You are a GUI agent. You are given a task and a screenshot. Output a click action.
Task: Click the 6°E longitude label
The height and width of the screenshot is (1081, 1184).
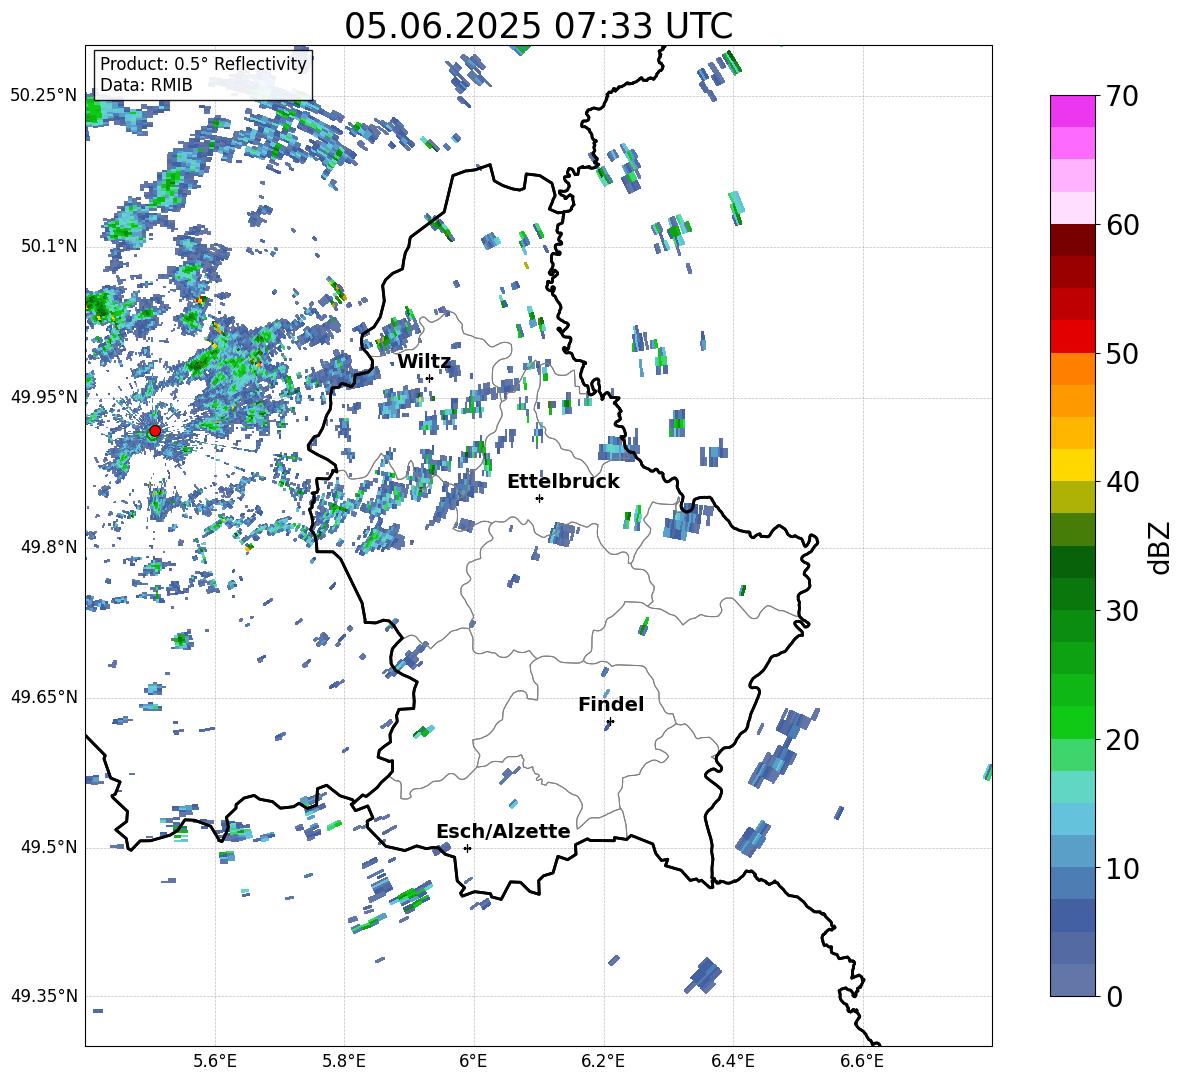473,1061
